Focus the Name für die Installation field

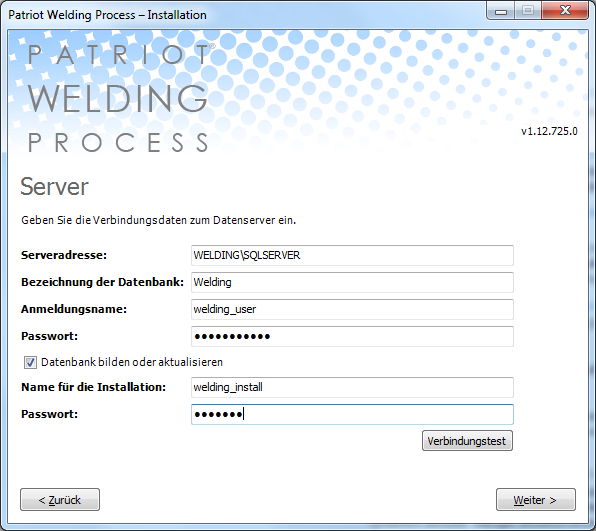[352, 387]
